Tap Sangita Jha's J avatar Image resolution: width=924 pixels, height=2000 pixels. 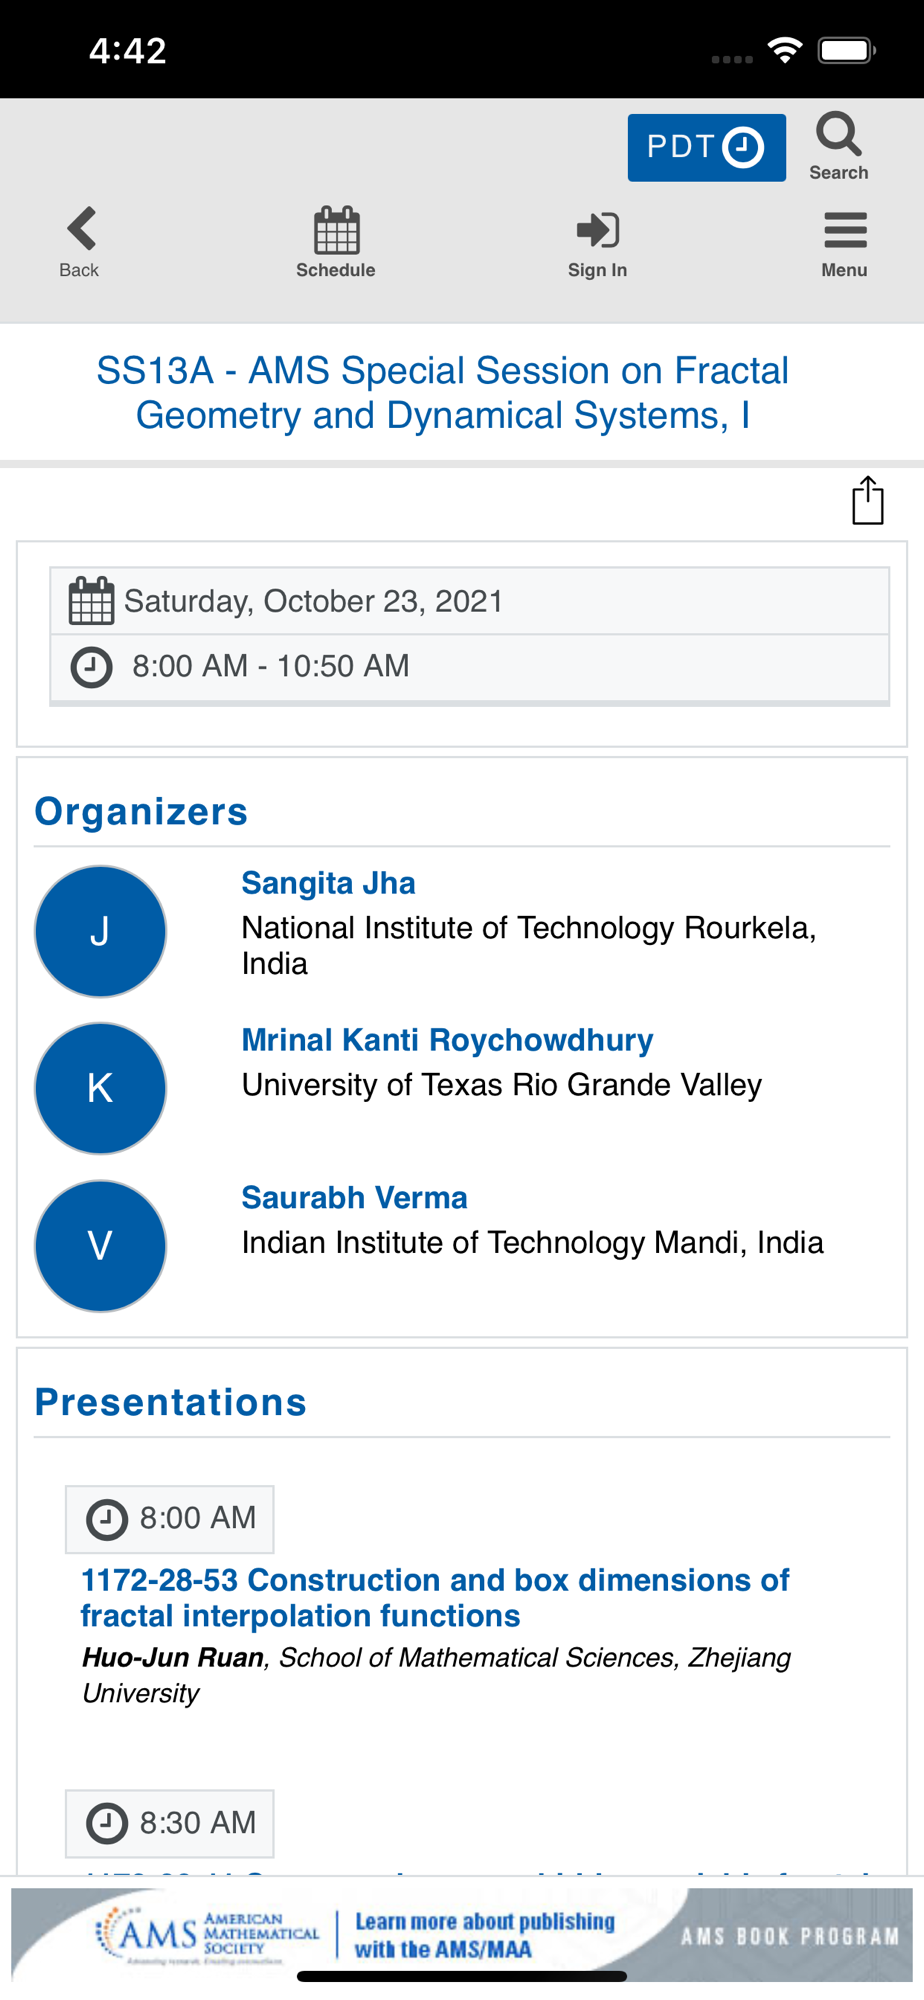click(x=100, y=931)
